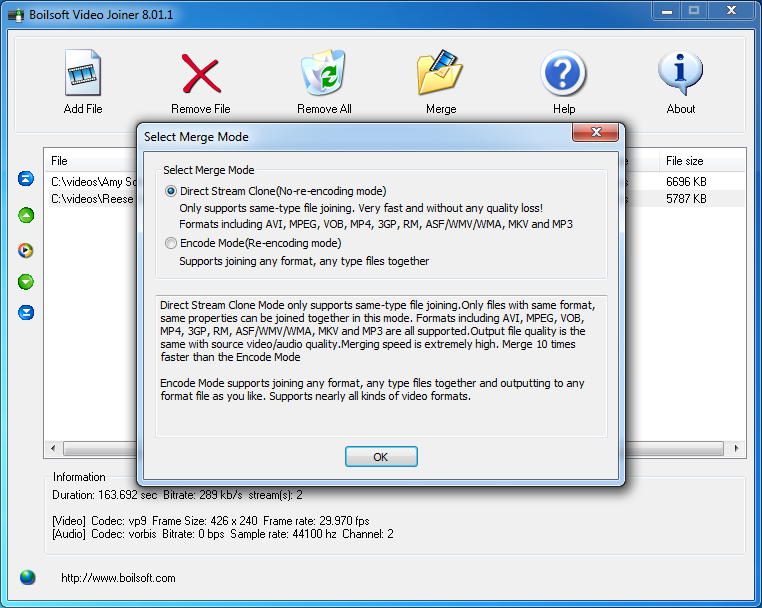Viewport: 762px width, 608px height.
Task: Click the Audio Codec vorbis info line
Action: pos(223,534)
